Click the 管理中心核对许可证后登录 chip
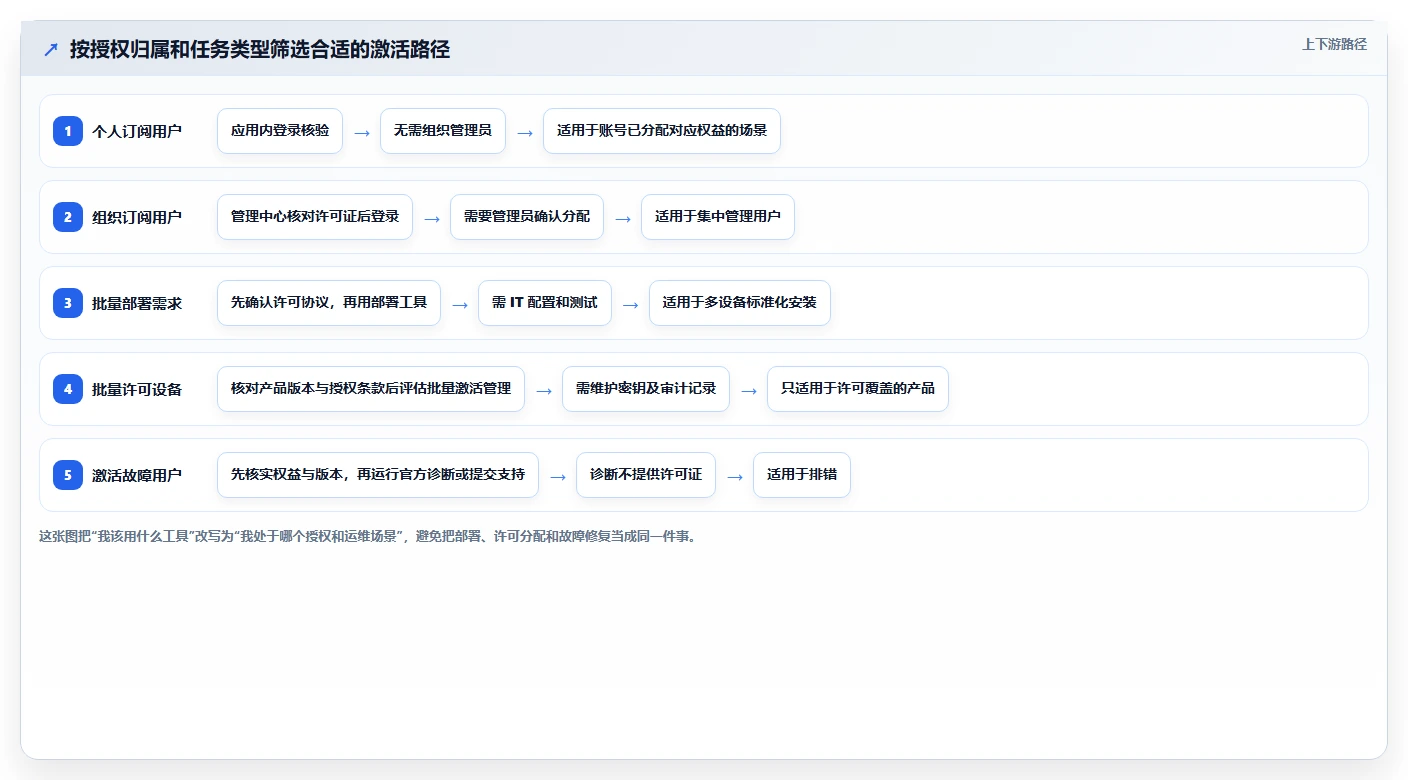 [315, 217]
